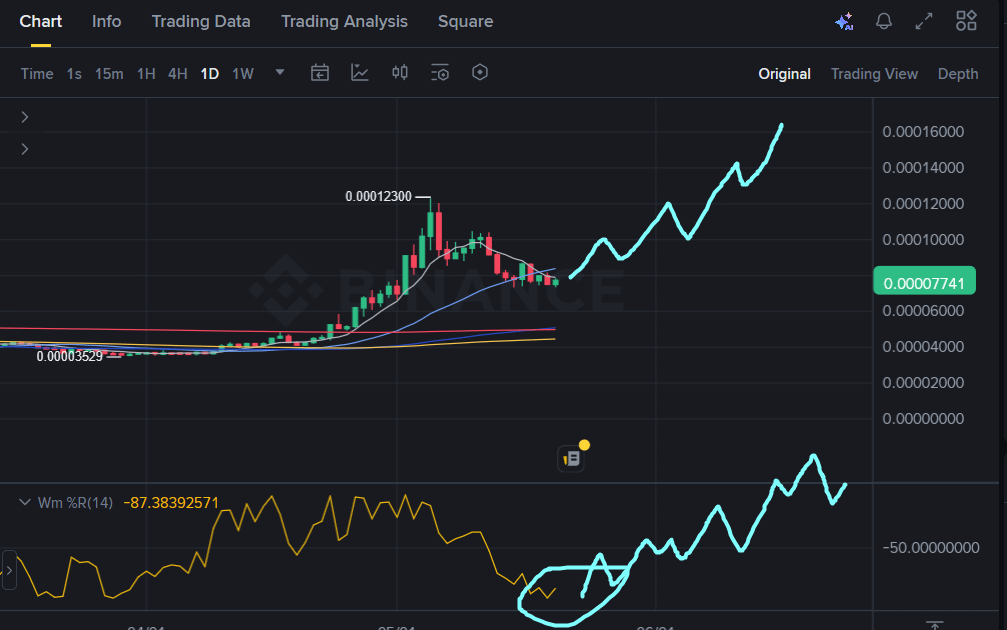Screen dimensions: 1007x630
Task: Click the 0.00012000 price axis label
Action: pyautogui.click(x=923, y=204)
